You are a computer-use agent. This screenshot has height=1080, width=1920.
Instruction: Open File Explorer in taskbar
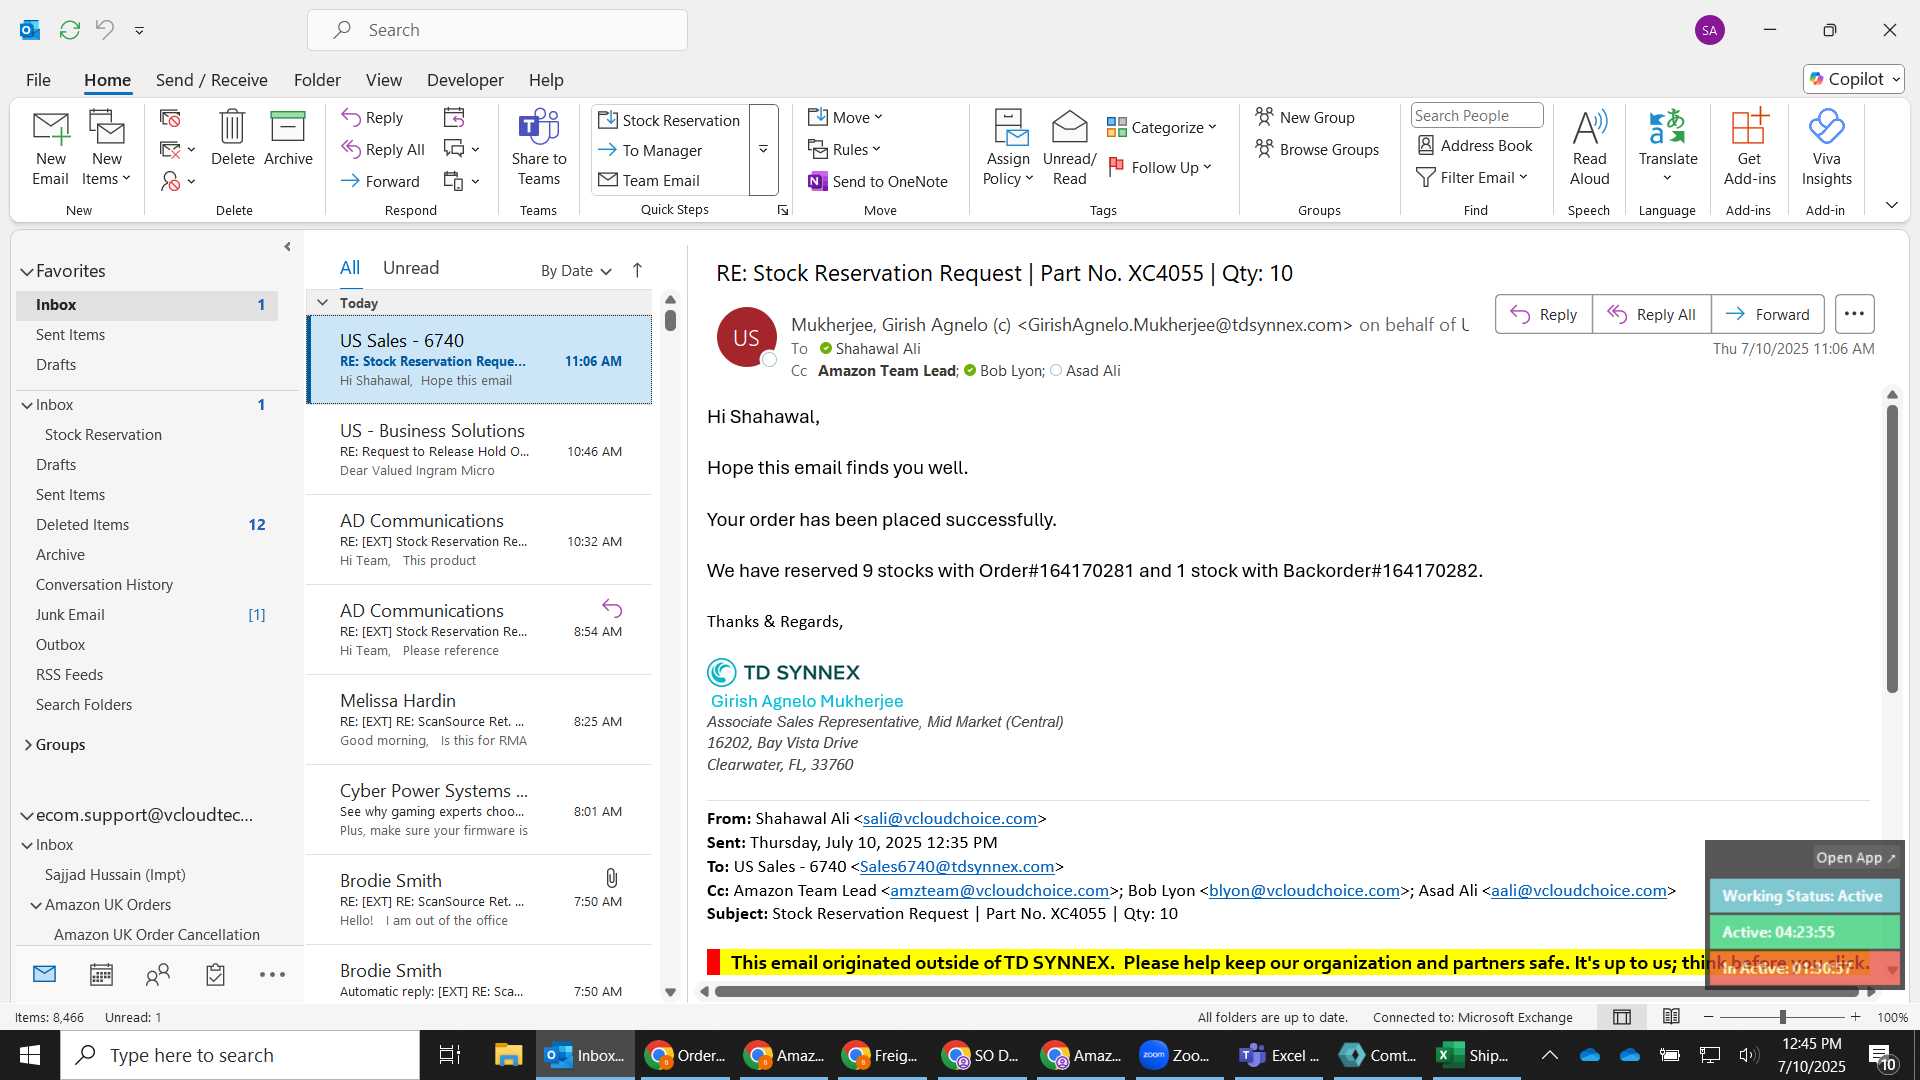508,1055
